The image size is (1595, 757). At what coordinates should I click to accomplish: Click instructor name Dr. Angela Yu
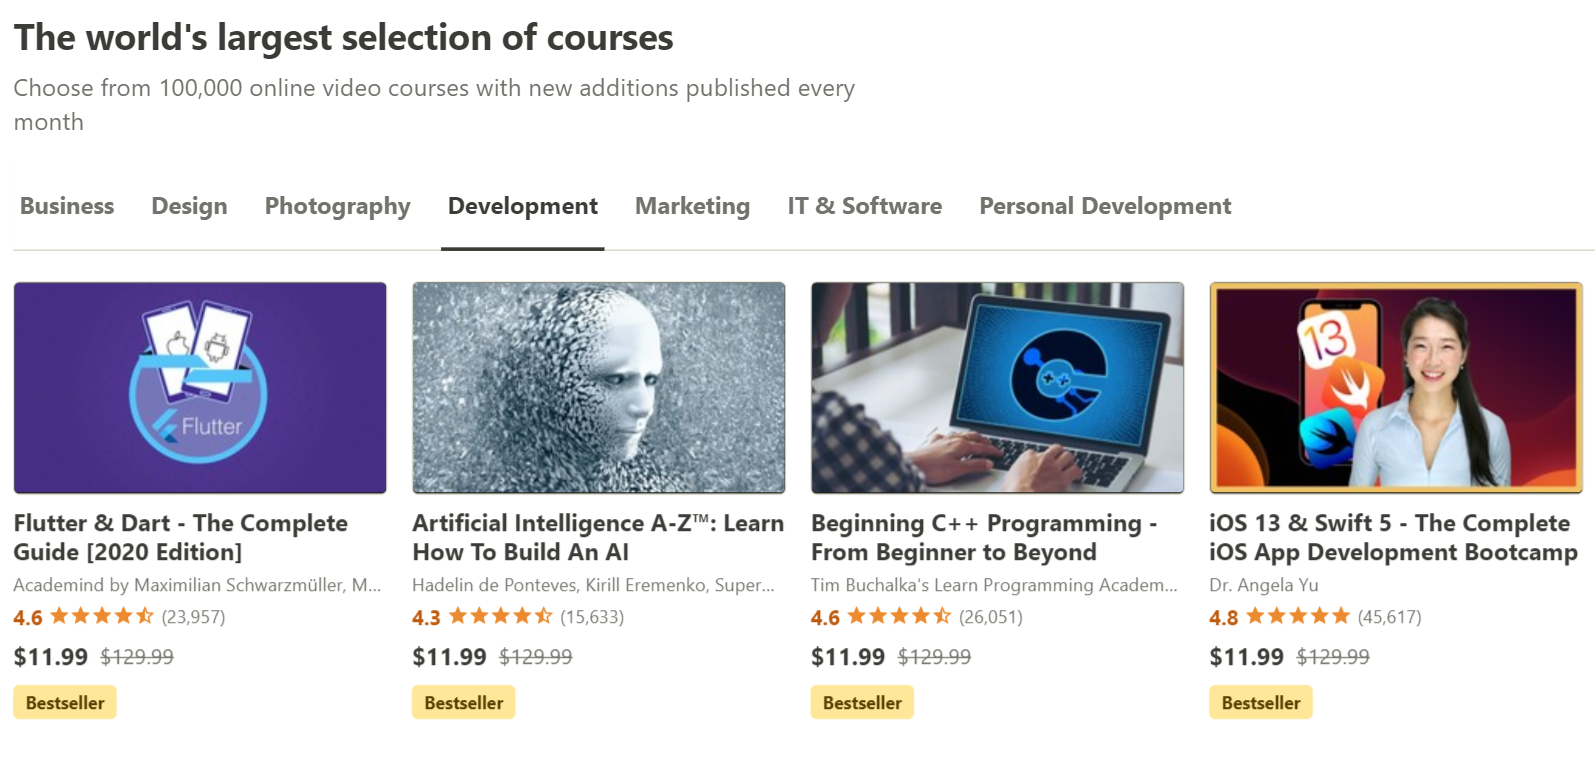coord(1264,585)
